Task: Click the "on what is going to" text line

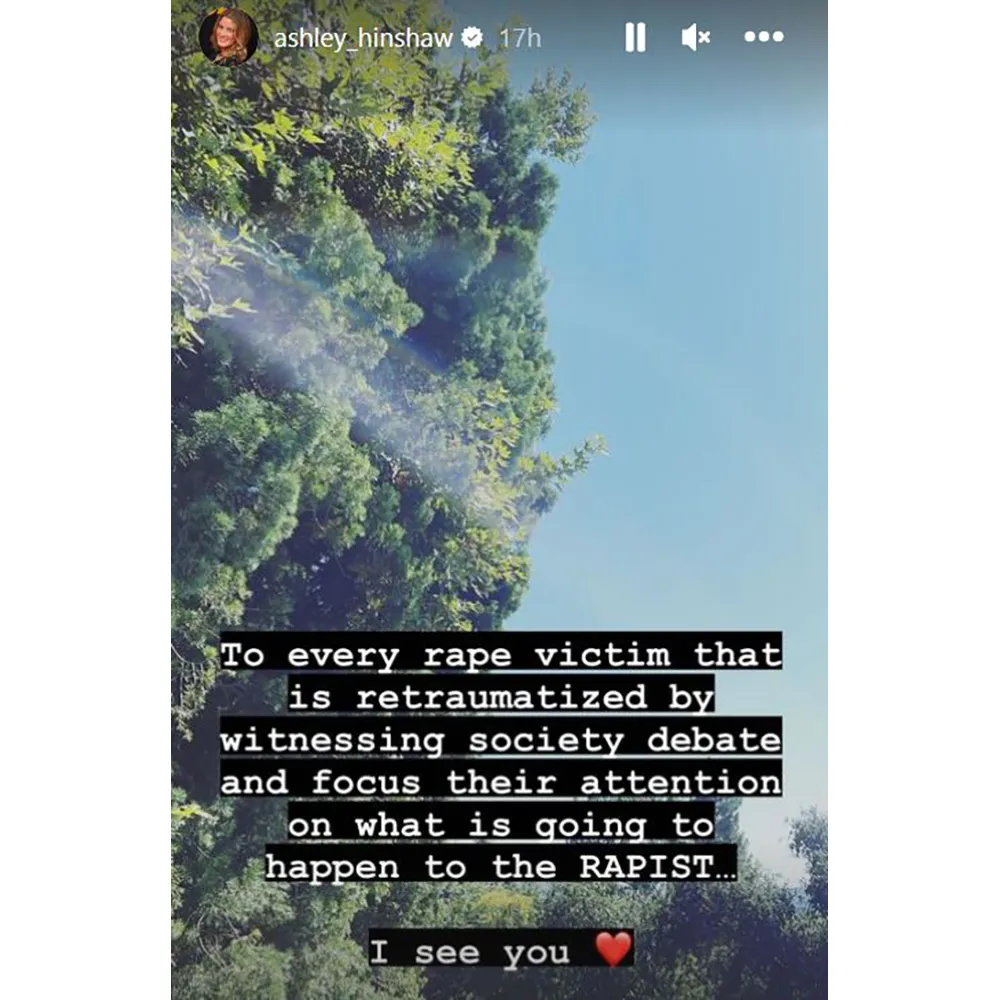Action: [x=501, y=825]
